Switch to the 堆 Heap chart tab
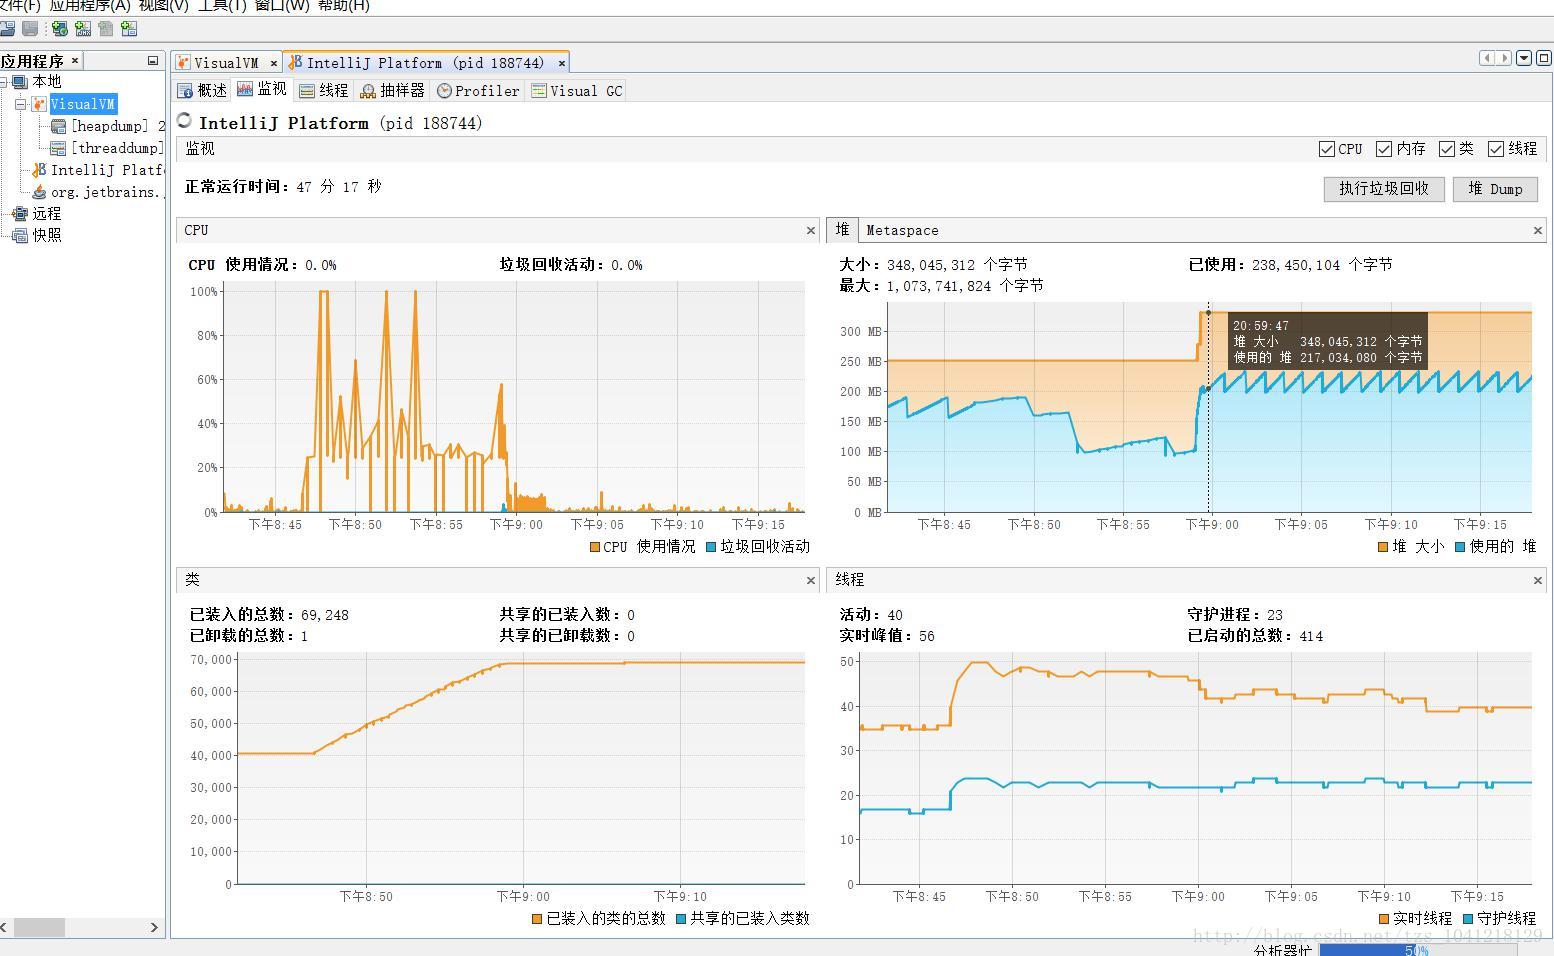Viewport: 1554px width, 956px height. [842, 230]
